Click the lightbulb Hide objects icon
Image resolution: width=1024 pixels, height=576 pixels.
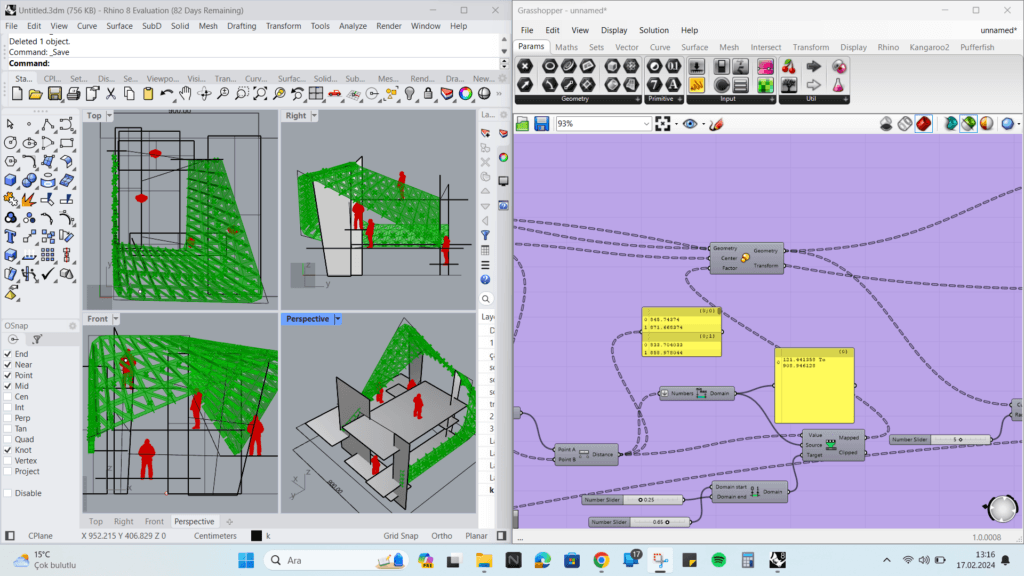(409, 94)
